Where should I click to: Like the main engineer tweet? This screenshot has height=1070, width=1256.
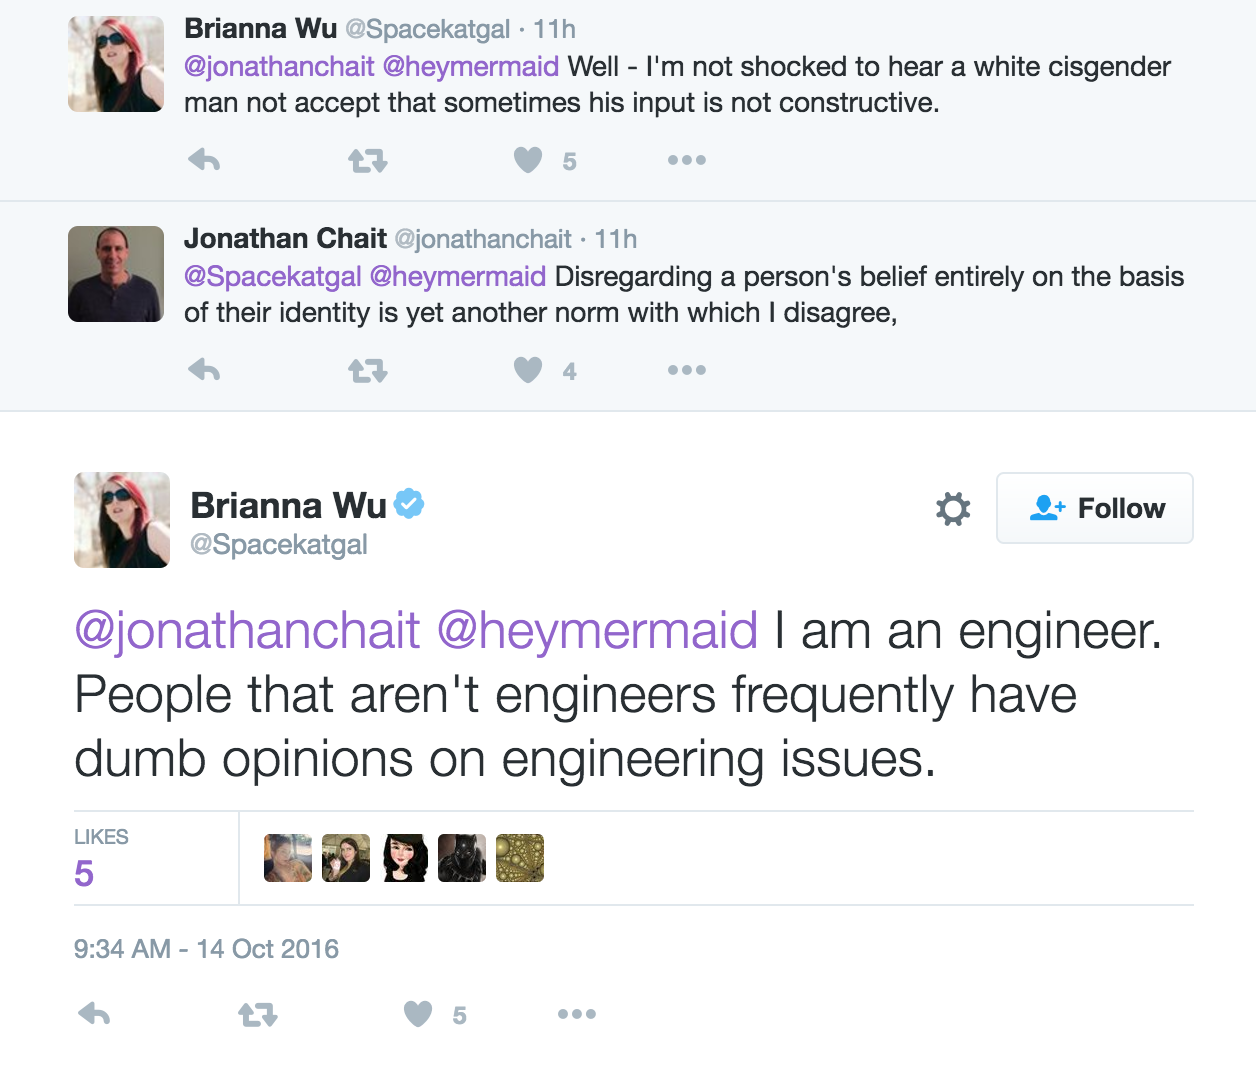[x=418, y=1014]
